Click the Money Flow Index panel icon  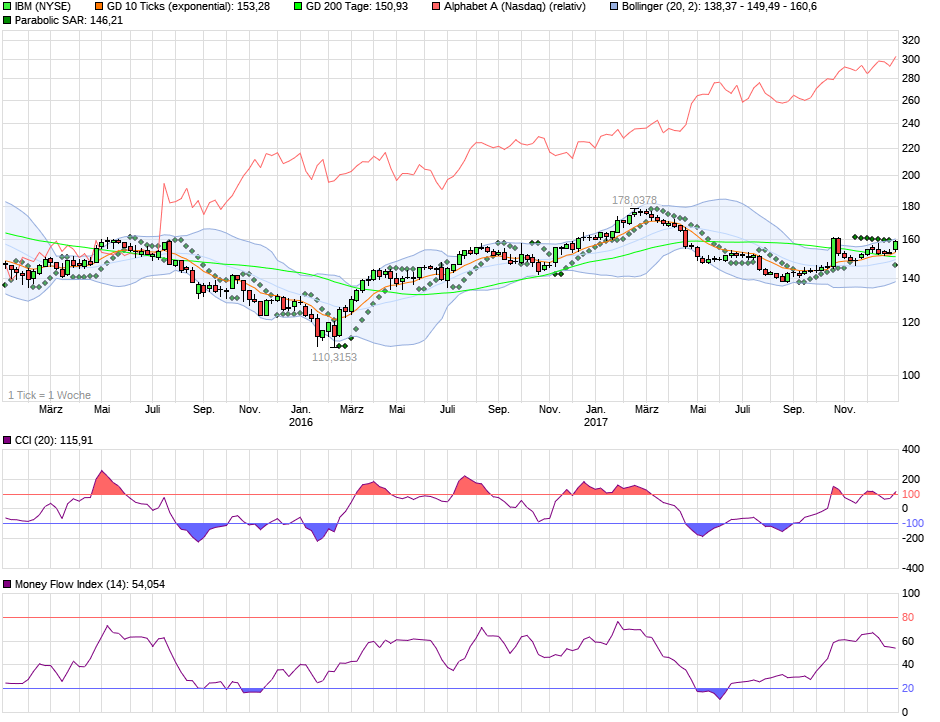pyautogui.click(x=9, y=583)
